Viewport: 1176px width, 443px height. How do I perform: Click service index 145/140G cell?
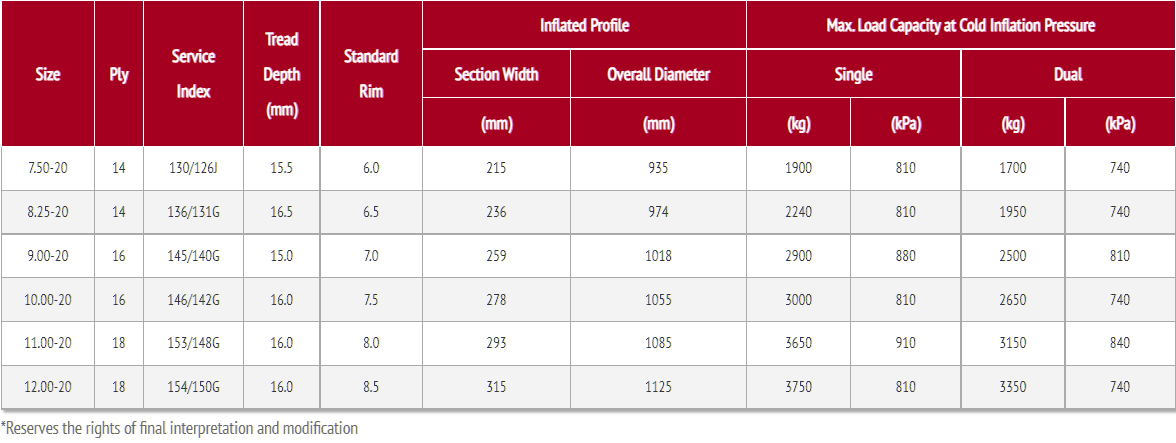click(x=193, y=256)
